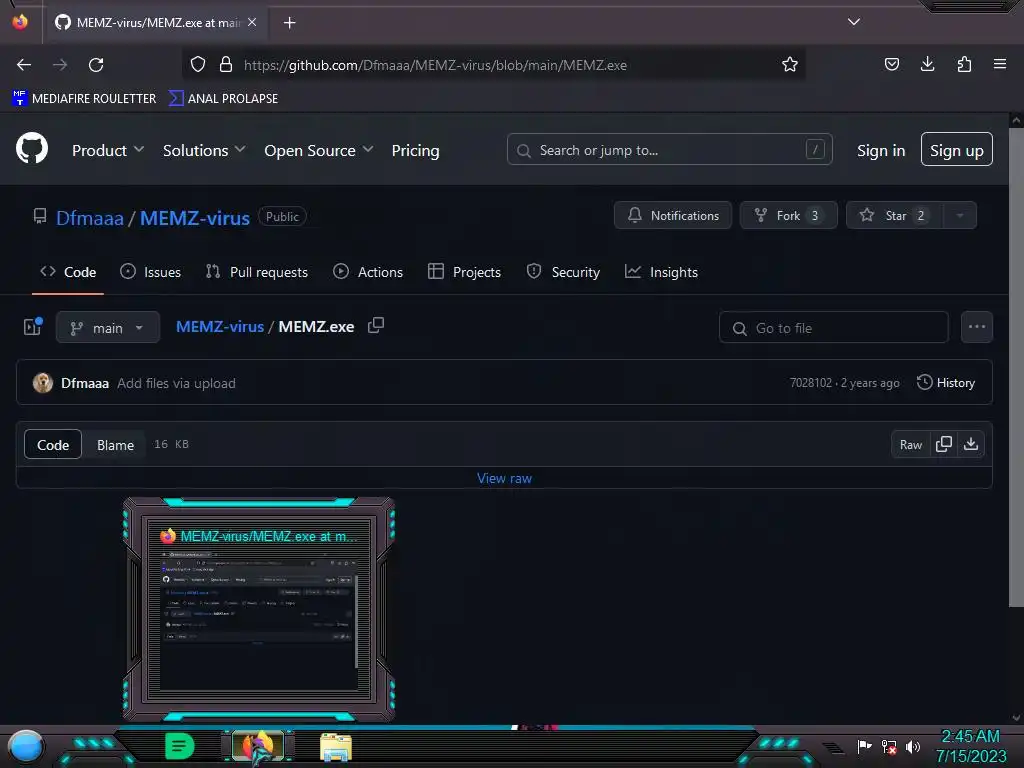Screen dimensions: 1024x768
Task: Open the Actions tab
Action: pos(368,272)
